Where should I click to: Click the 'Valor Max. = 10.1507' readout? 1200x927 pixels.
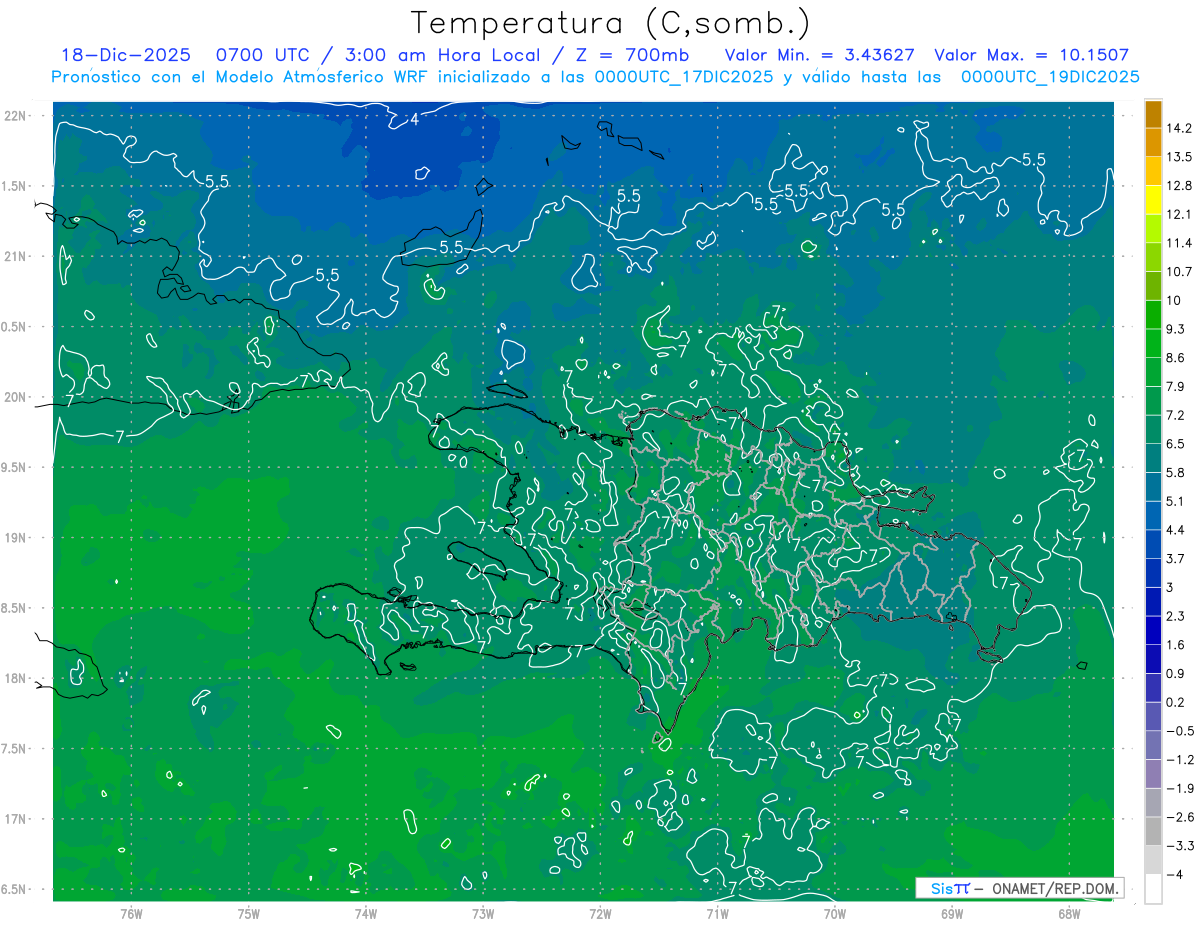(1032, 55)
